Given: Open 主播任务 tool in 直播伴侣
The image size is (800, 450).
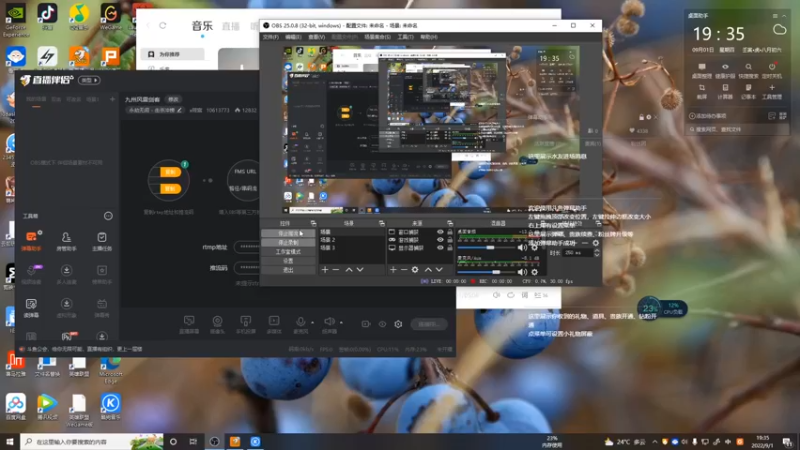Looking at the screenshot, I should [x=102, y=240].
